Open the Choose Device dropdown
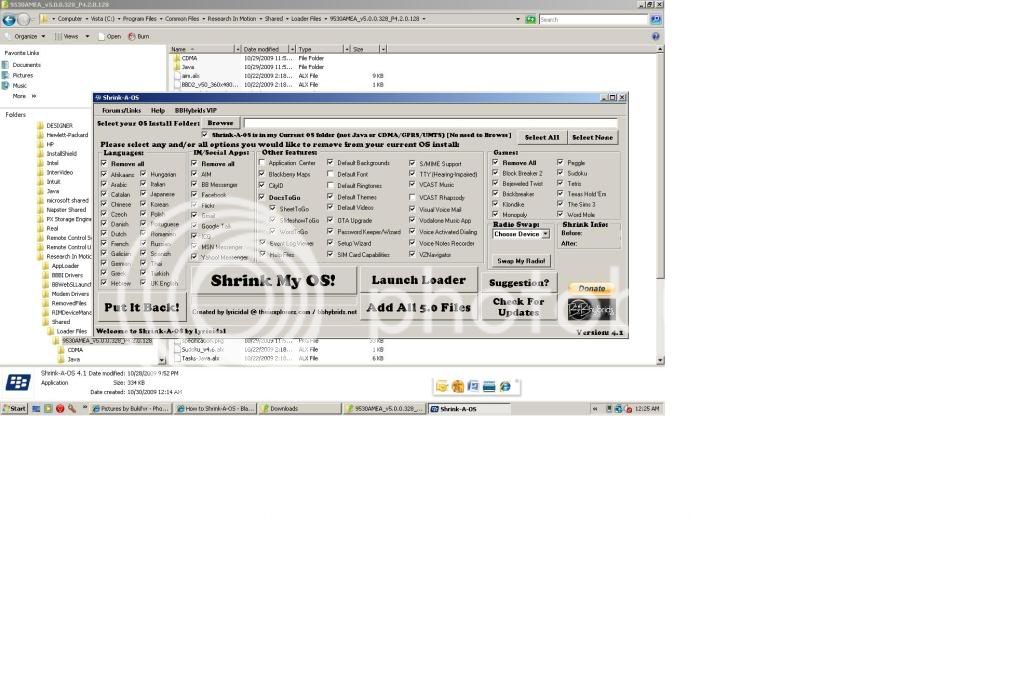The image size is (1024, 675). tap(545, 234)
